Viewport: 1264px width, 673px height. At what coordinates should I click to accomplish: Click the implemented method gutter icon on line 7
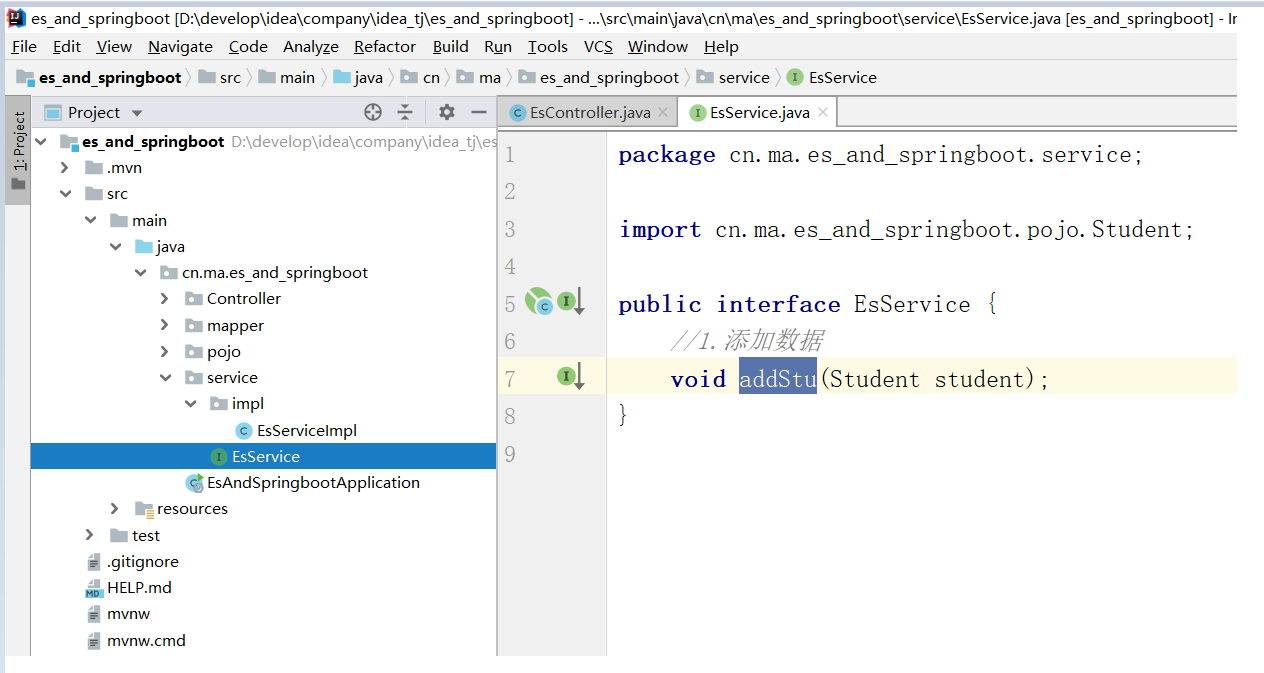[x=570, y=377]
